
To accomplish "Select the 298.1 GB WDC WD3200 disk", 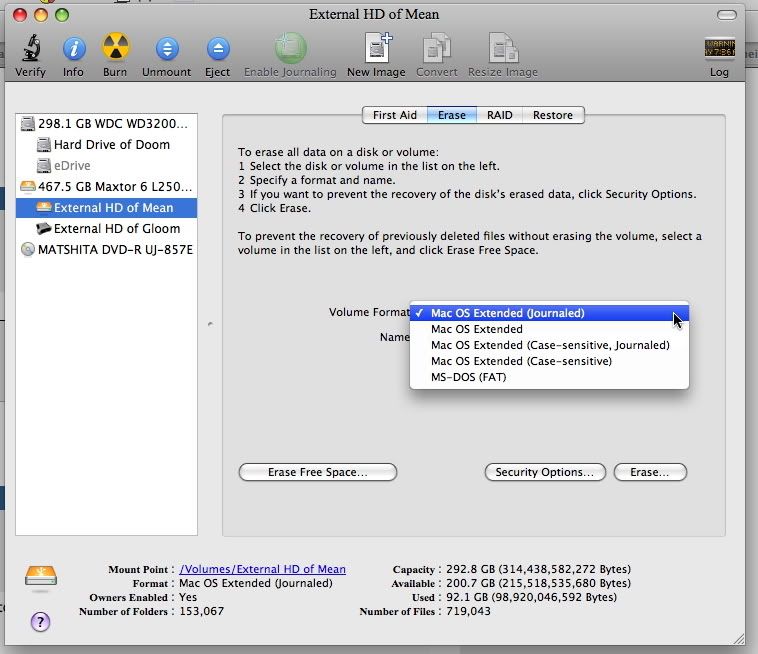I will [106, 124].
